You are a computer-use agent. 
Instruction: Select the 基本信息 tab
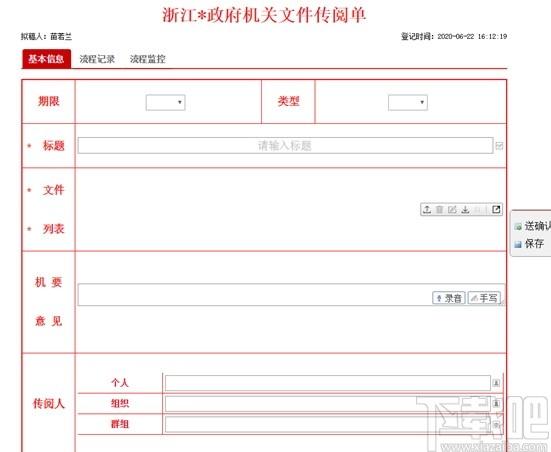46,59
